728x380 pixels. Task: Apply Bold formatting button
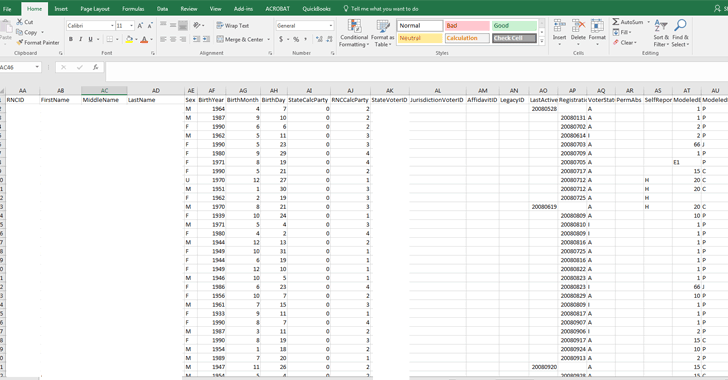click(71, 39)
